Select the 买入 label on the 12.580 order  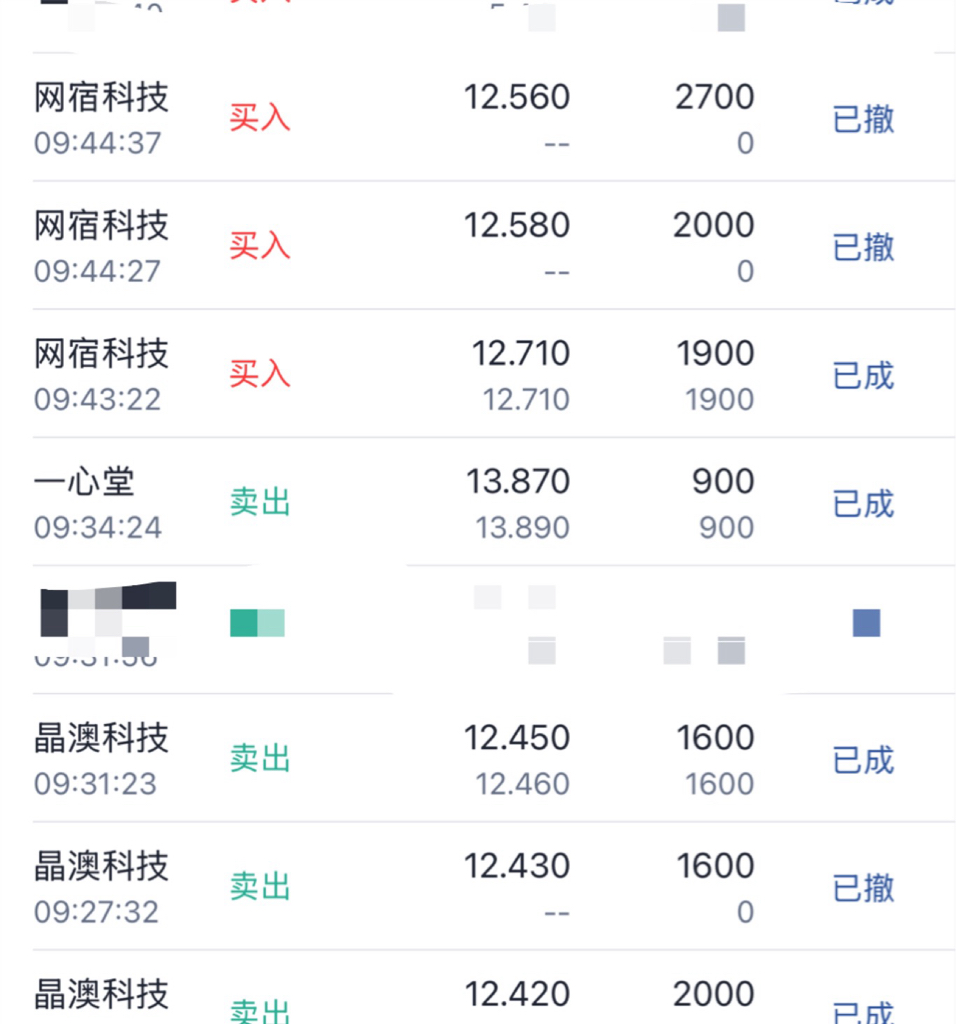click(x=259, y=246)
